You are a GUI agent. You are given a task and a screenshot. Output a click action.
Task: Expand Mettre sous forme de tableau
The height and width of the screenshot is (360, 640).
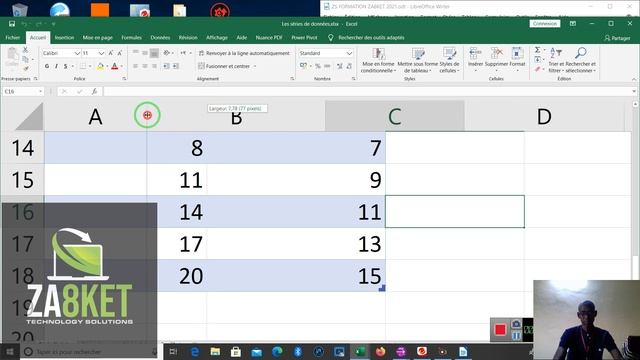418,60
